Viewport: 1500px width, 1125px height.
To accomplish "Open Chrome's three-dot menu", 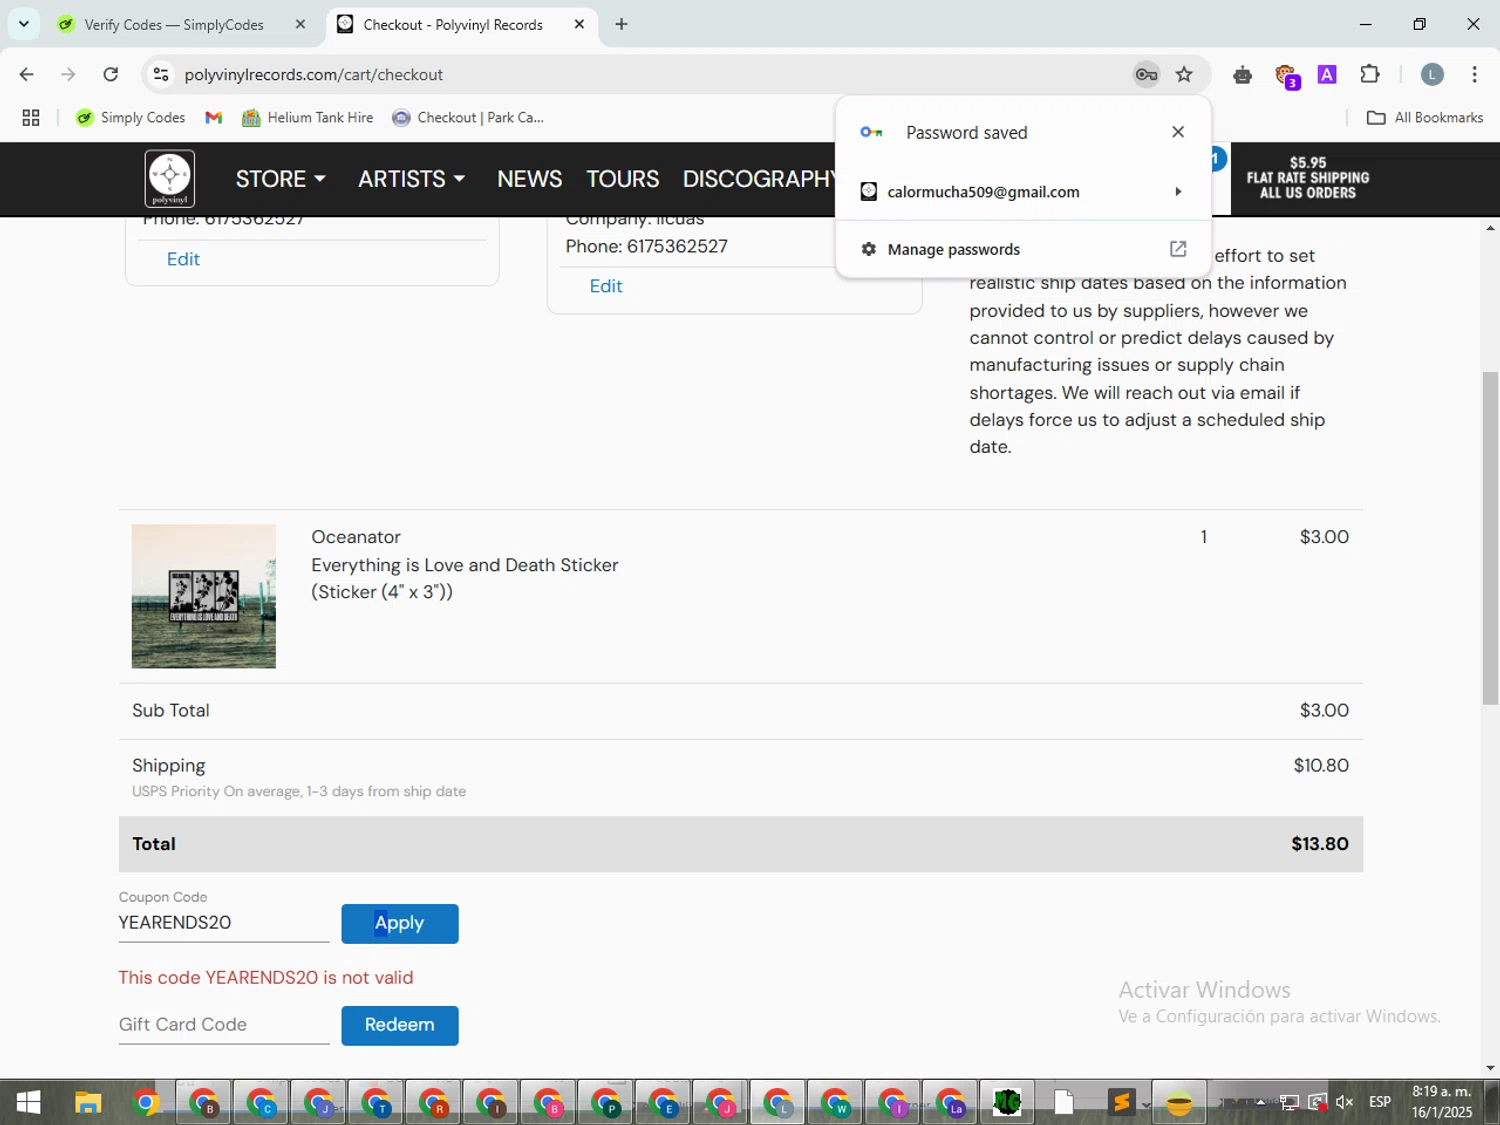I will click(1474, 74).
